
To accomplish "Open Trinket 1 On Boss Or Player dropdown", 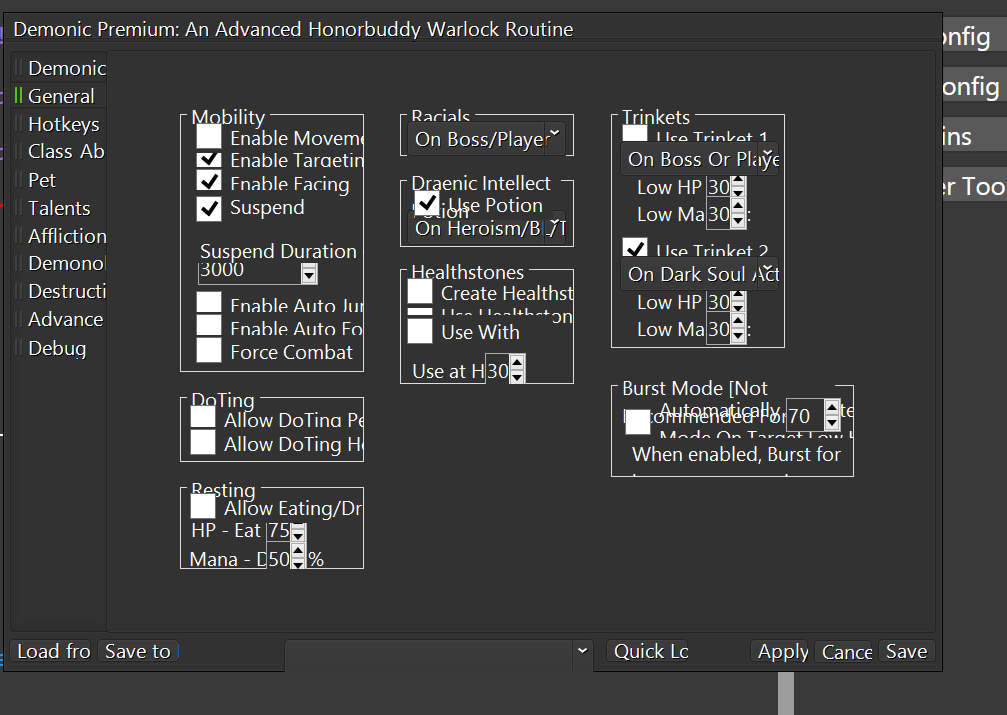I will 699,159.
